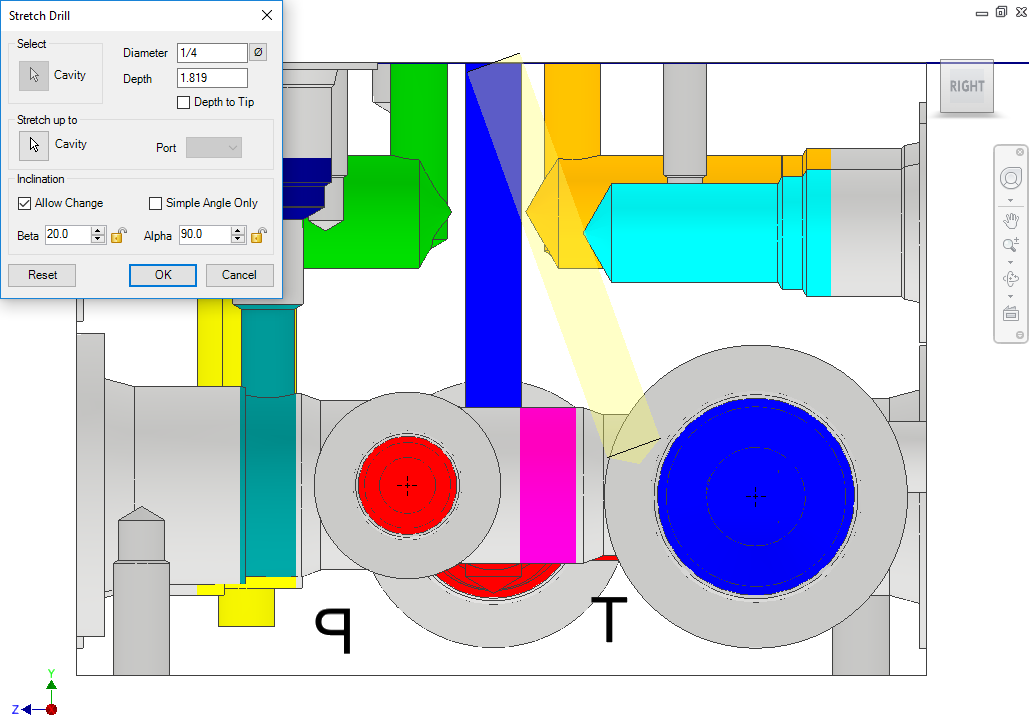
Task: Click the Select Cavity arrow button
Action: tap(33, 75)
